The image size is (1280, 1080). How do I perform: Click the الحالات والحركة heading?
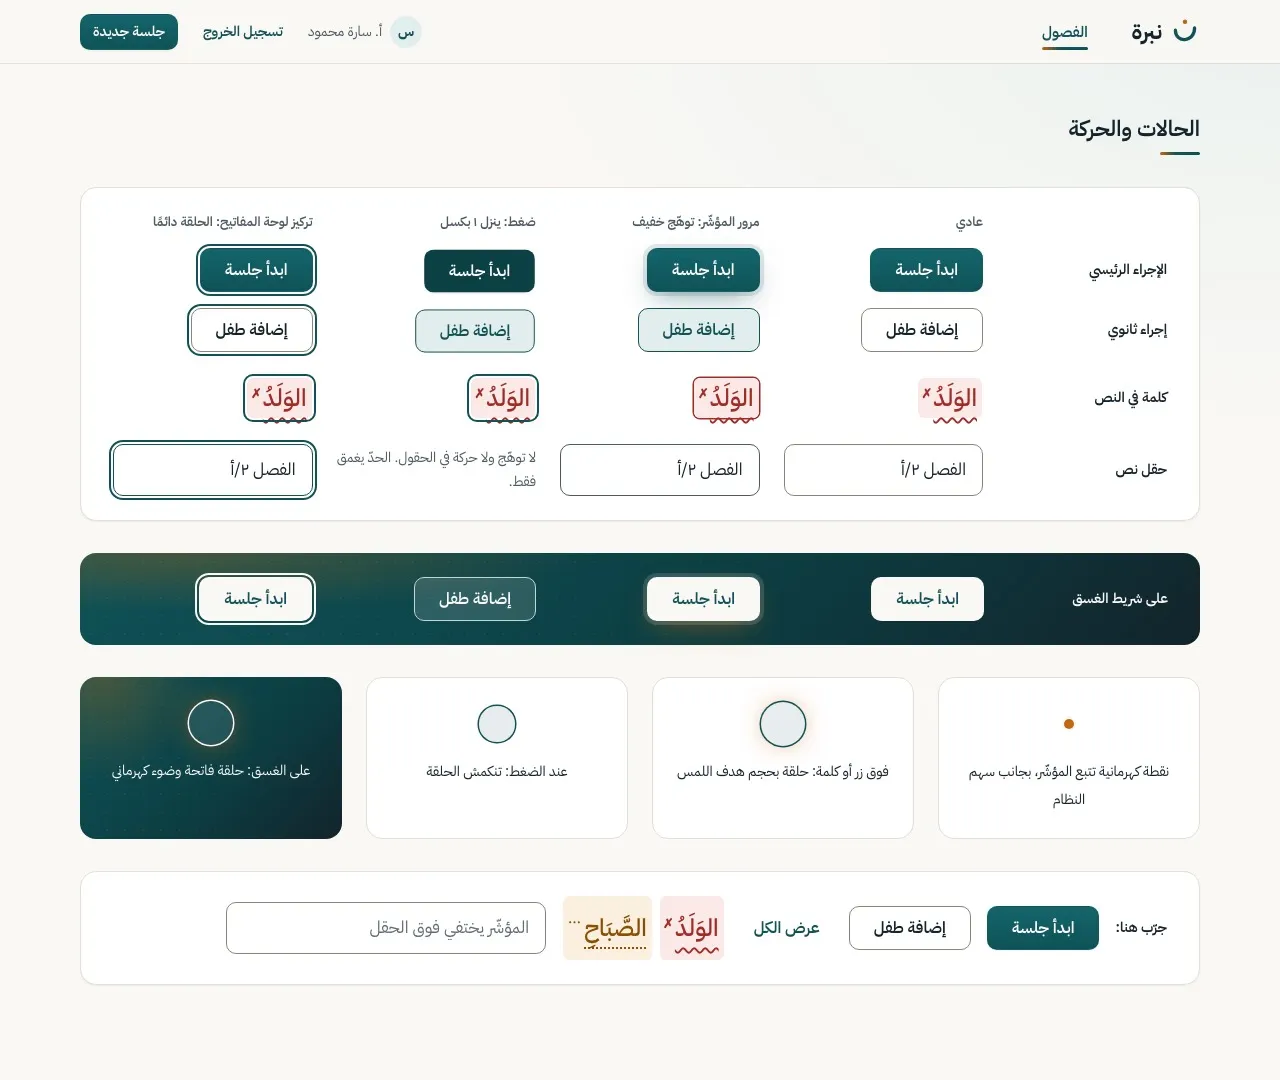1134,129
